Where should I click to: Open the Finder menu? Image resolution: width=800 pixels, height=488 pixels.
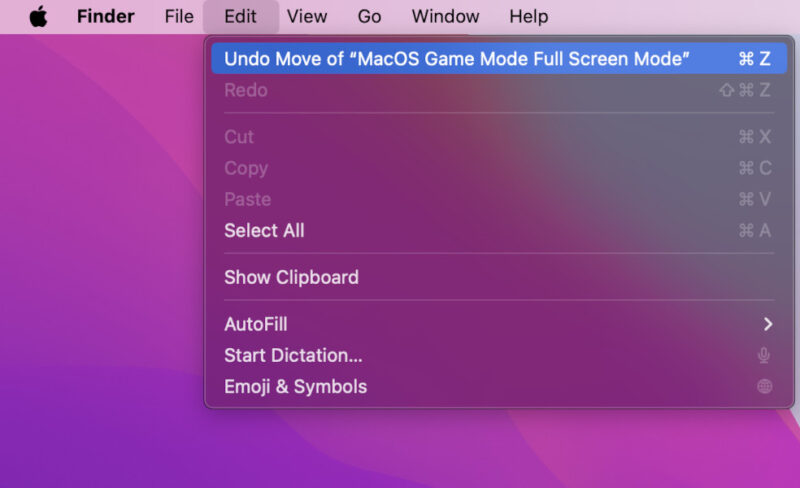(106, 16)
